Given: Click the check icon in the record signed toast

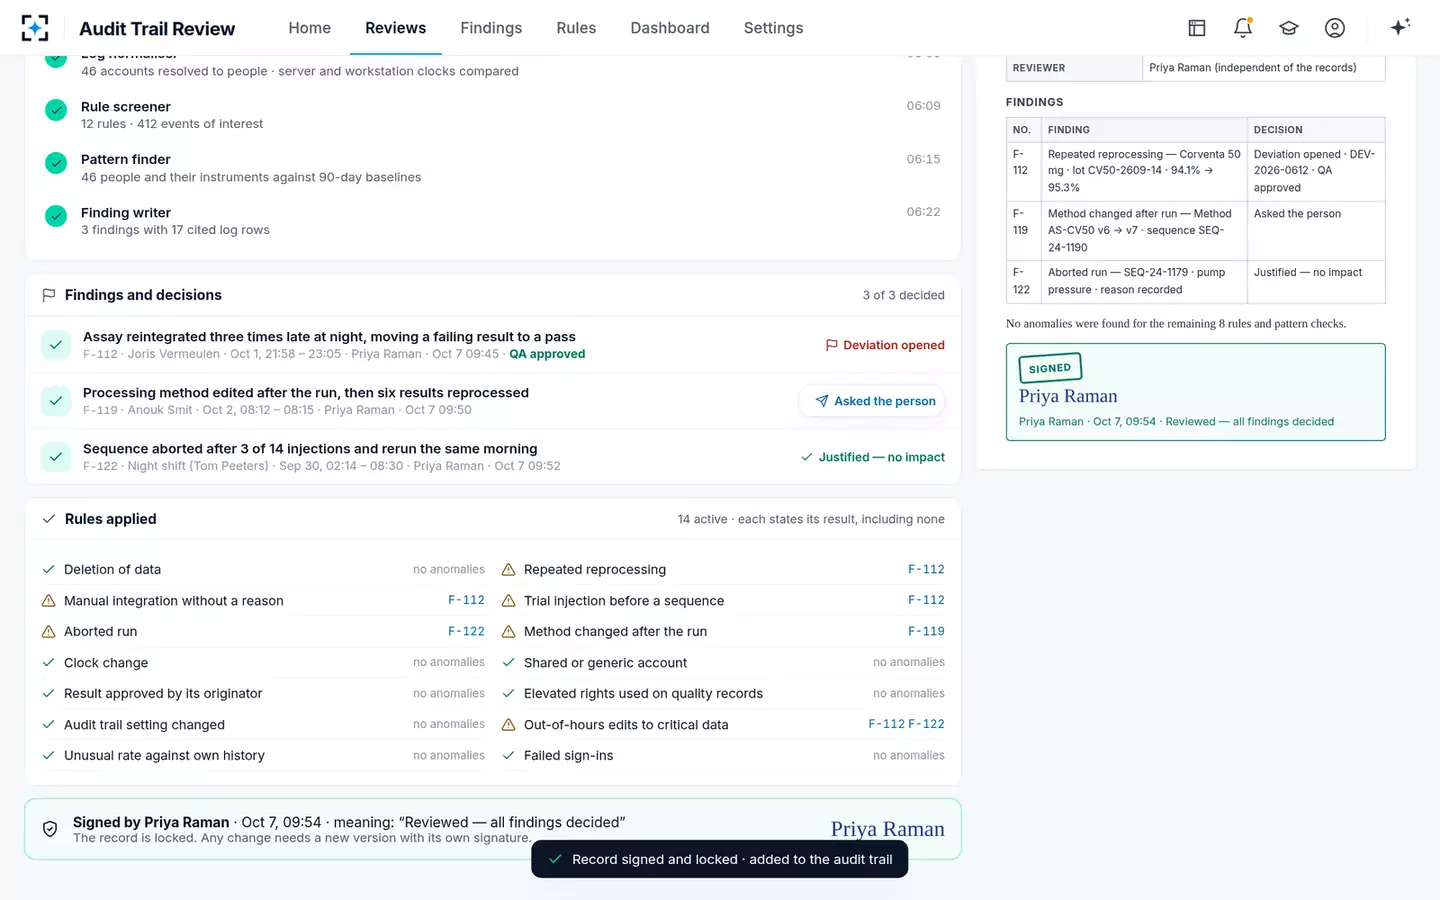Looking at the screenshot, I should (555, 859).
